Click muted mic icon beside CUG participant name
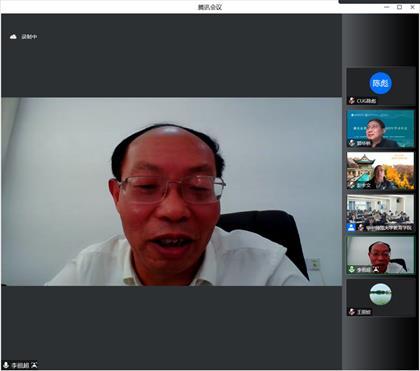Viewport: 420px width, 371px height. click(352, 101)
